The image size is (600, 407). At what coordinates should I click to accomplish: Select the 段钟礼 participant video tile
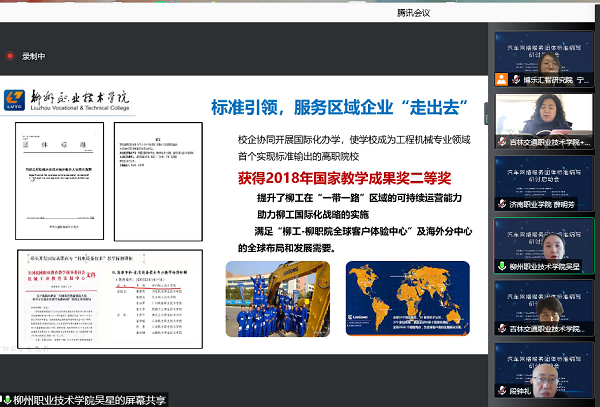pos(545,368)
